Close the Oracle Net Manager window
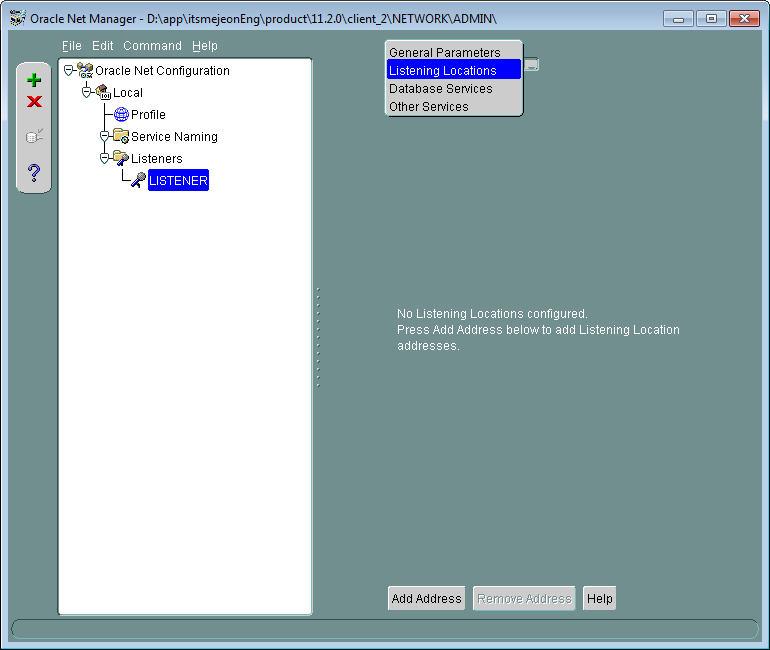The height and width of the screenshot is (650, 770). click(744, 19)
